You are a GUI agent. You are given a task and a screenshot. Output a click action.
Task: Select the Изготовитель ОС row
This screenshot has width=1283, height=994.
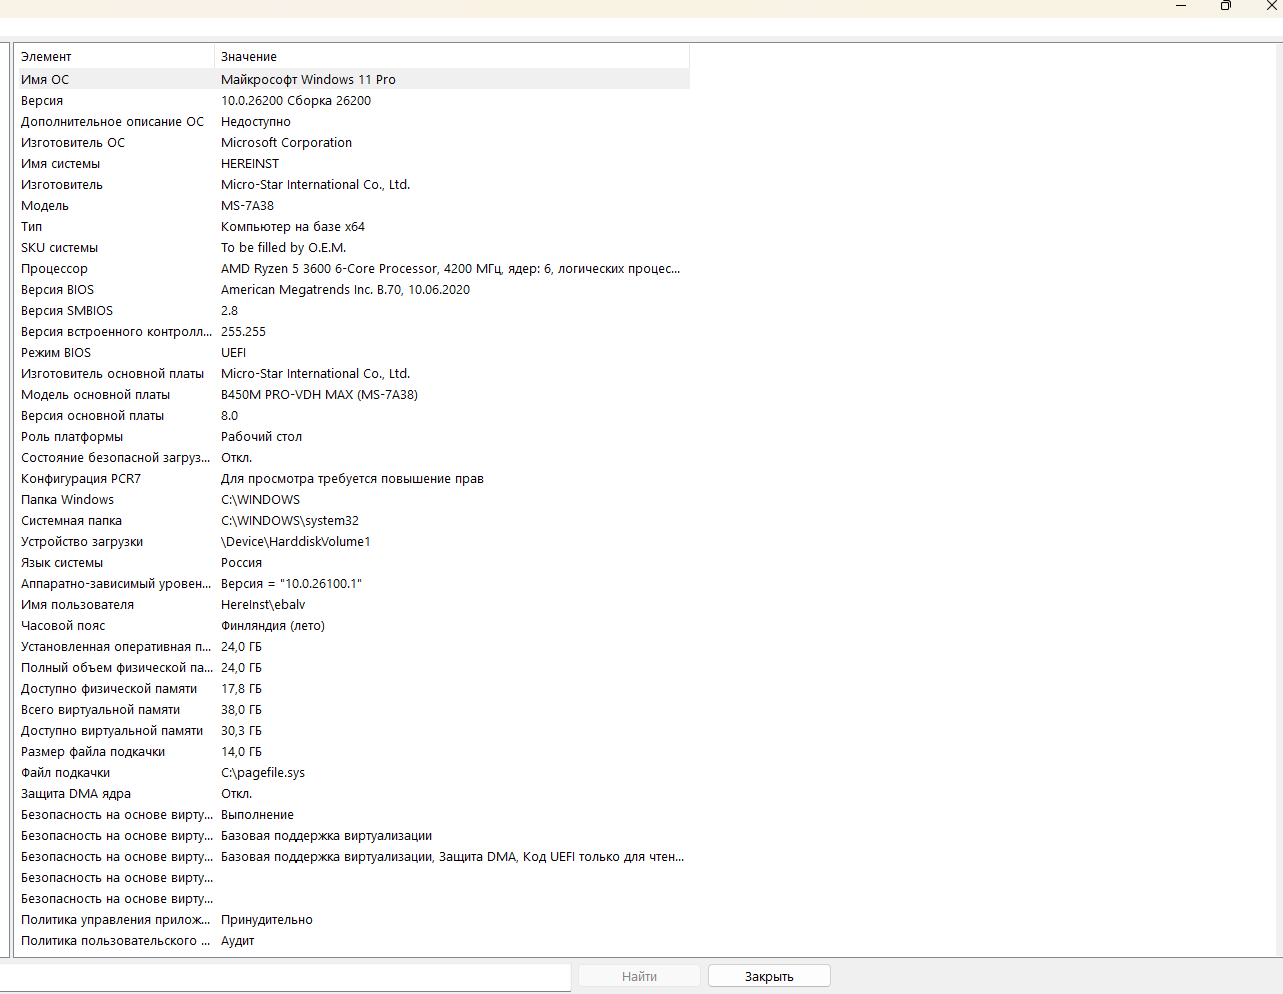tap(352, 142)
